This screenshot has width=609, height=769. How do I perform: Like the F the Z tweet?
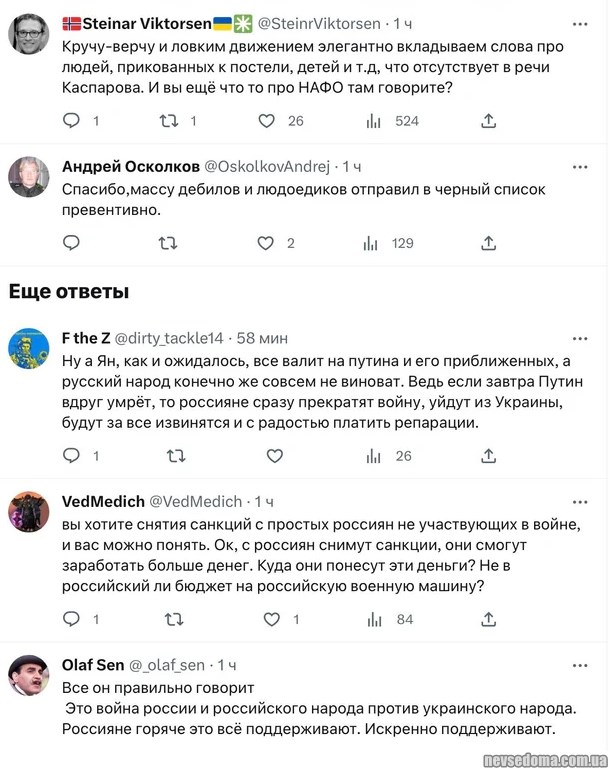pyautogui.click(x=267, y=456)
